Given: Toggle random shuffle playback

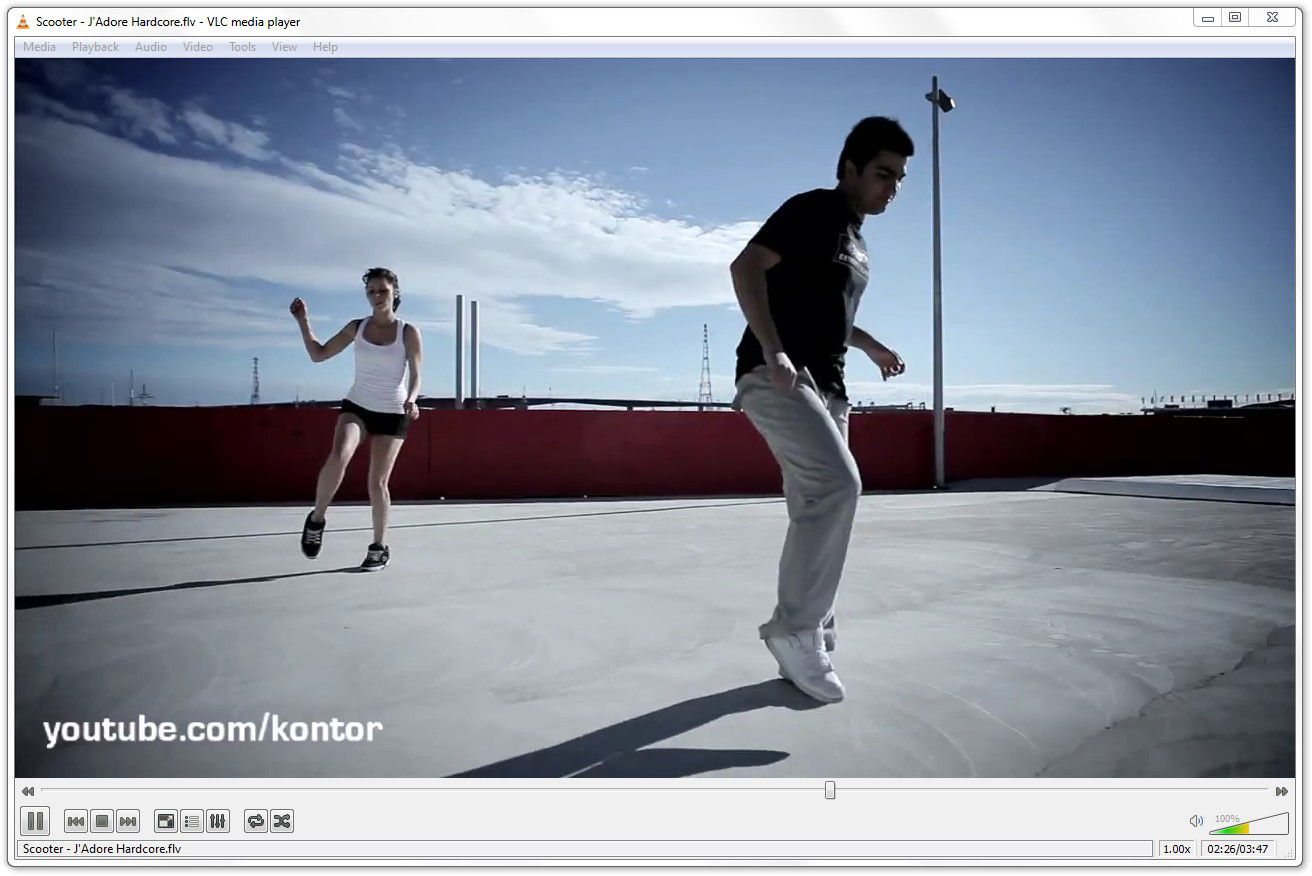Looking at the screenshot, I should tap(282, 822).
